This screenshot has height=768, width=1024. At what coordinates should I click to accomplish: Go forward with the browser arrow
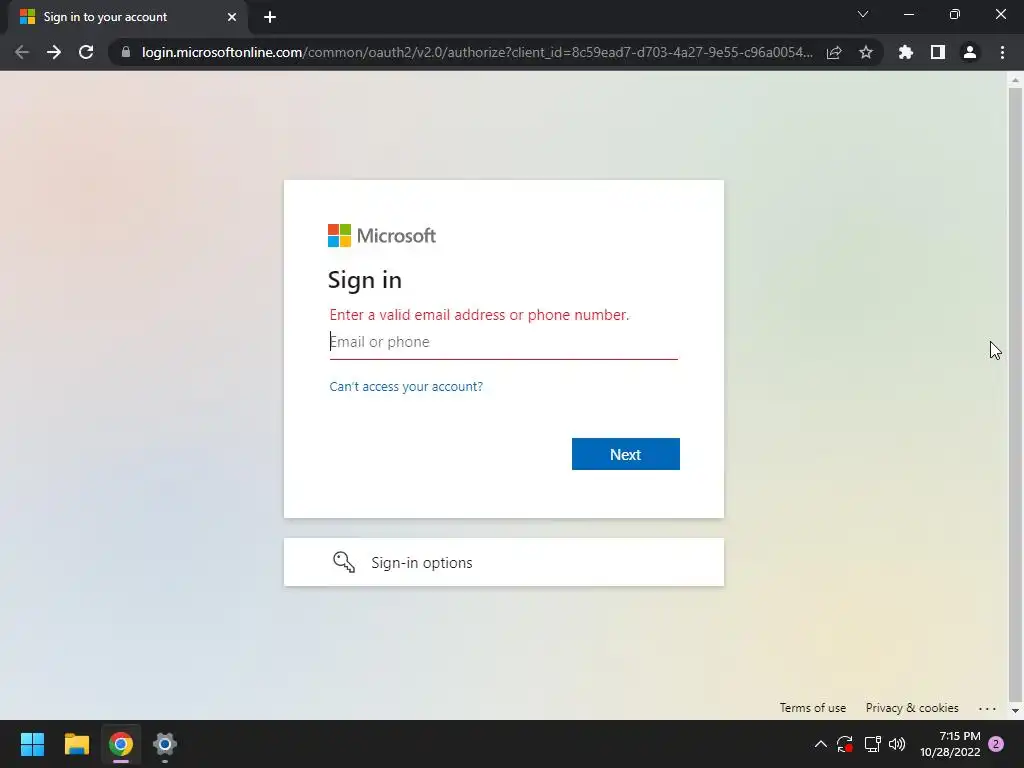click(x=54, y=52)
